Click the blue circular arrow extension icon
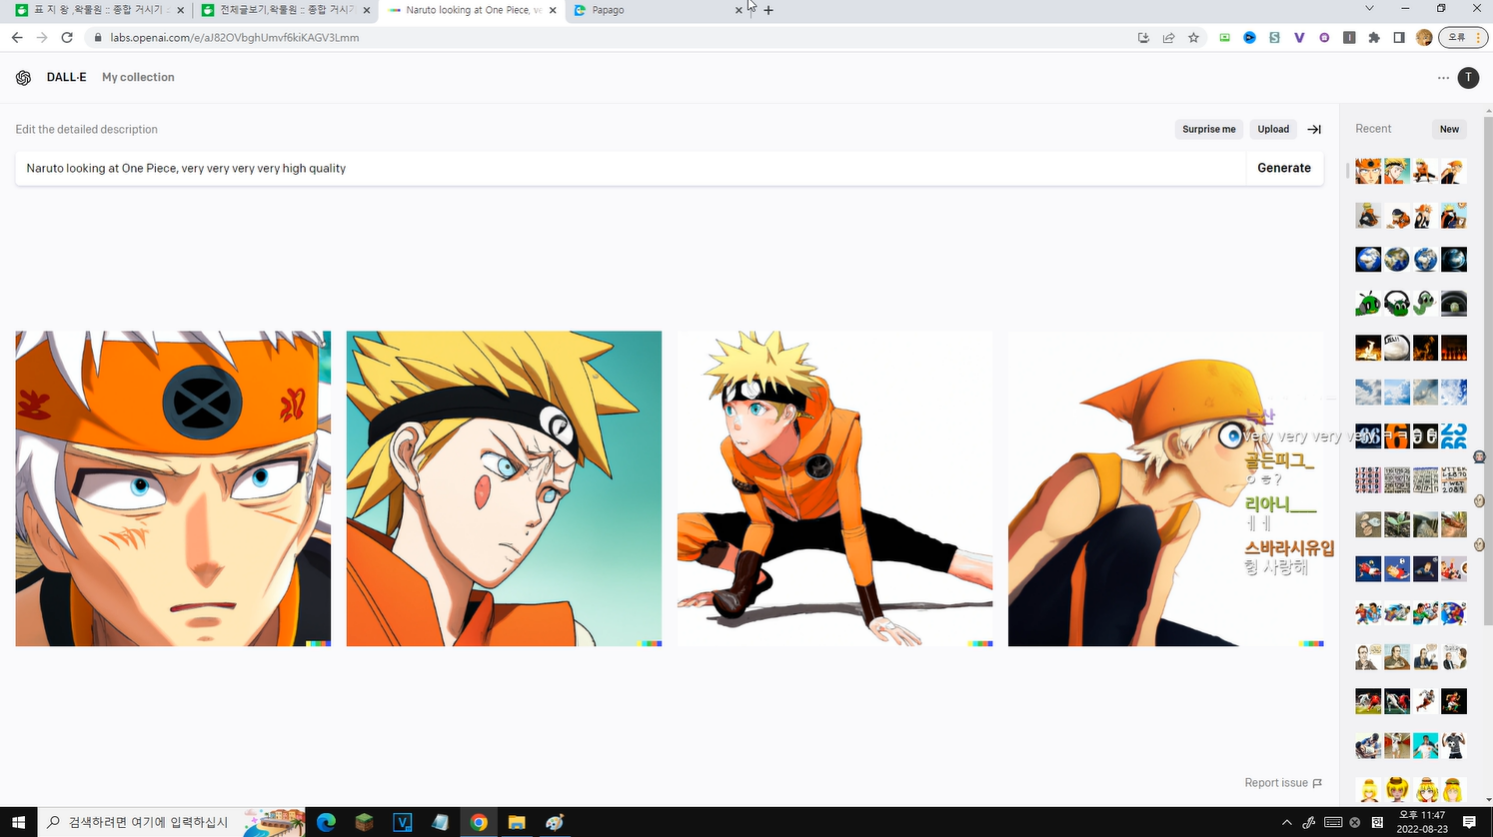1493x837 pixels. (1249, 38)
